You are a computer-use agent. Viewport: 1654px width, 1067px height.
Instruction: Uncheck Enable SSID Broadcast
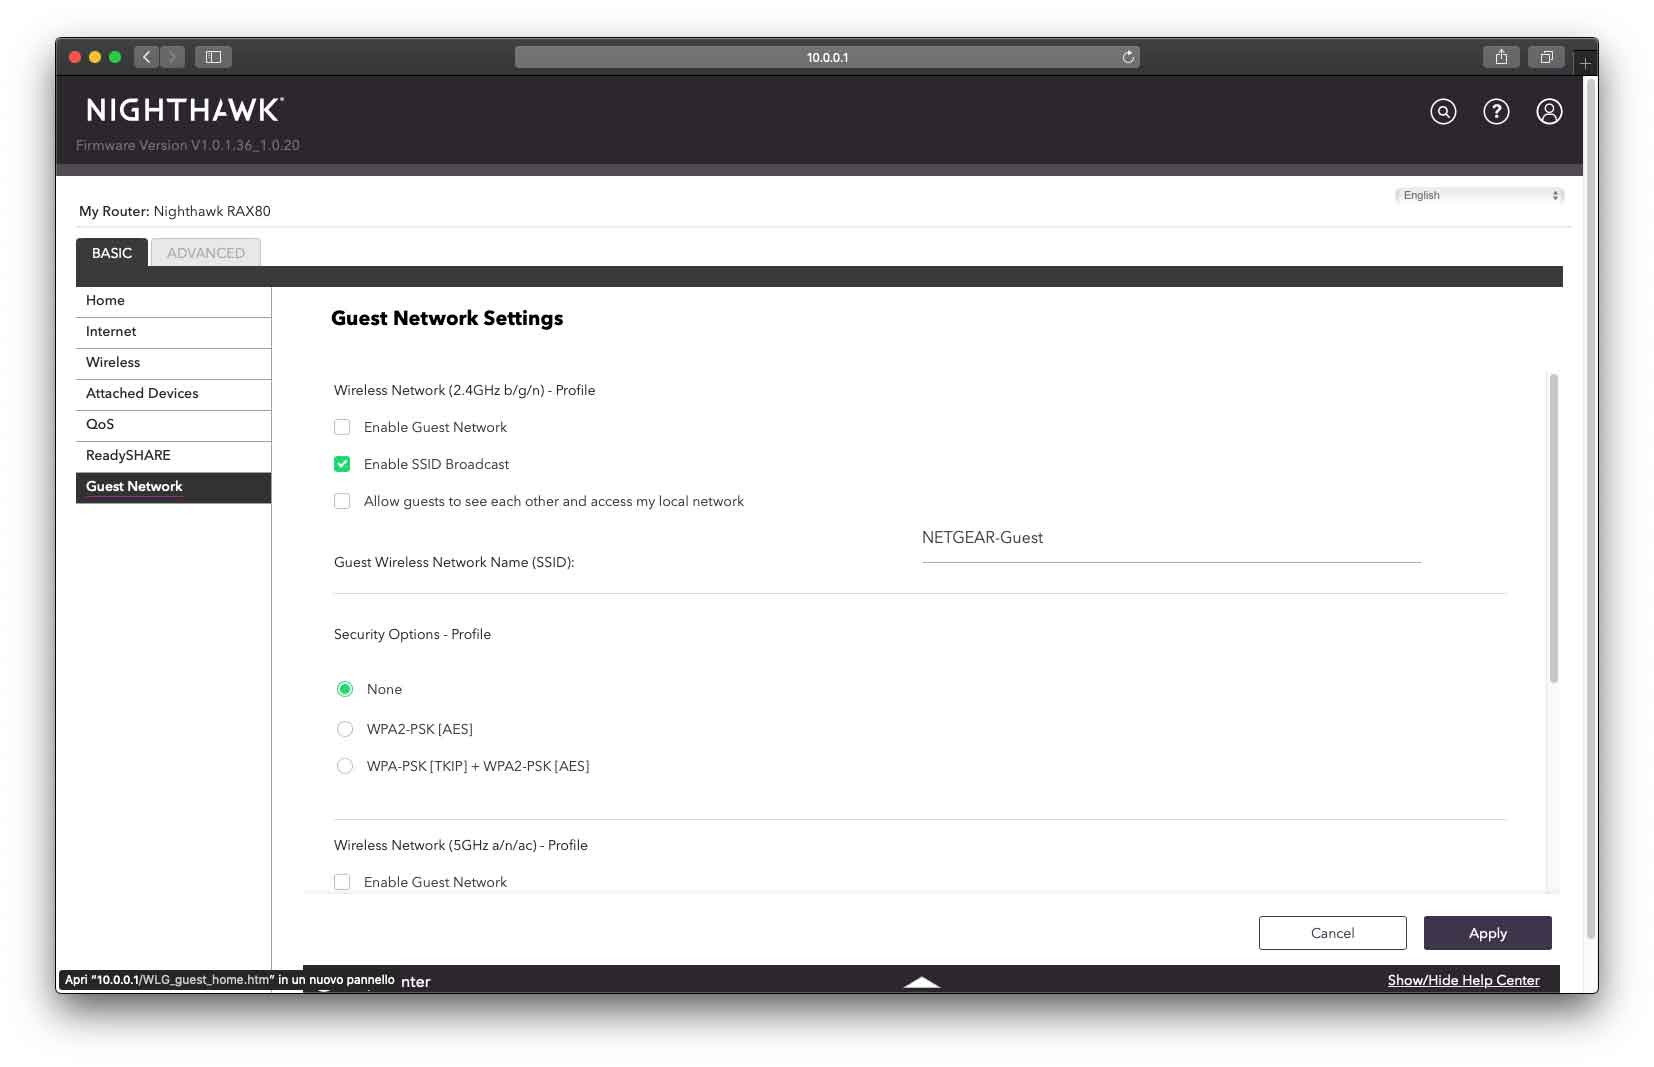click(342, 464)
